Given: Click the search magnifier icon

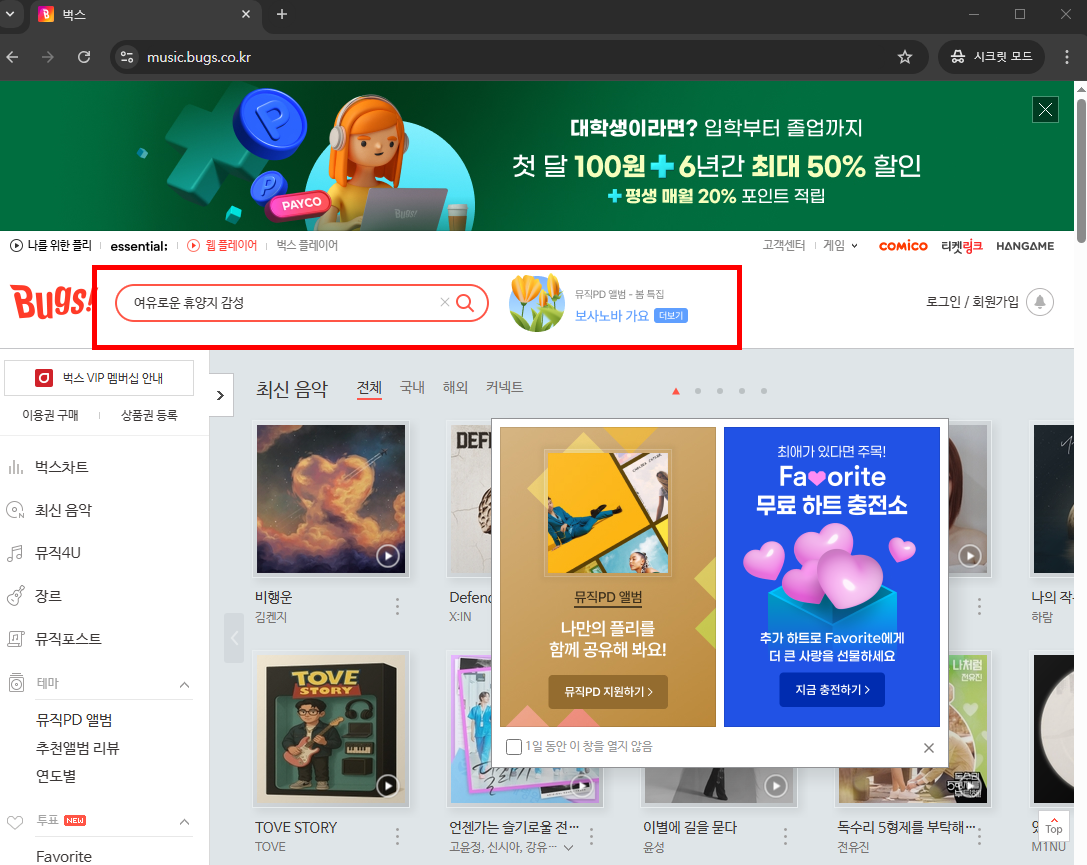Looking at the screenshot, I should click(x=465, y=302).
